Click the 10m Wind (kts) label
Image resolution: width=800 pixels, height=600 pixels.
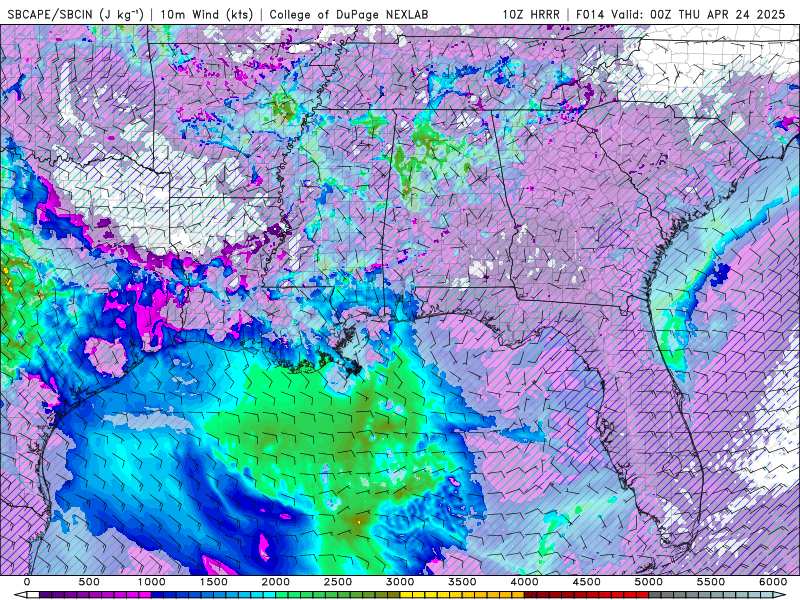click(x=206, y=14)
